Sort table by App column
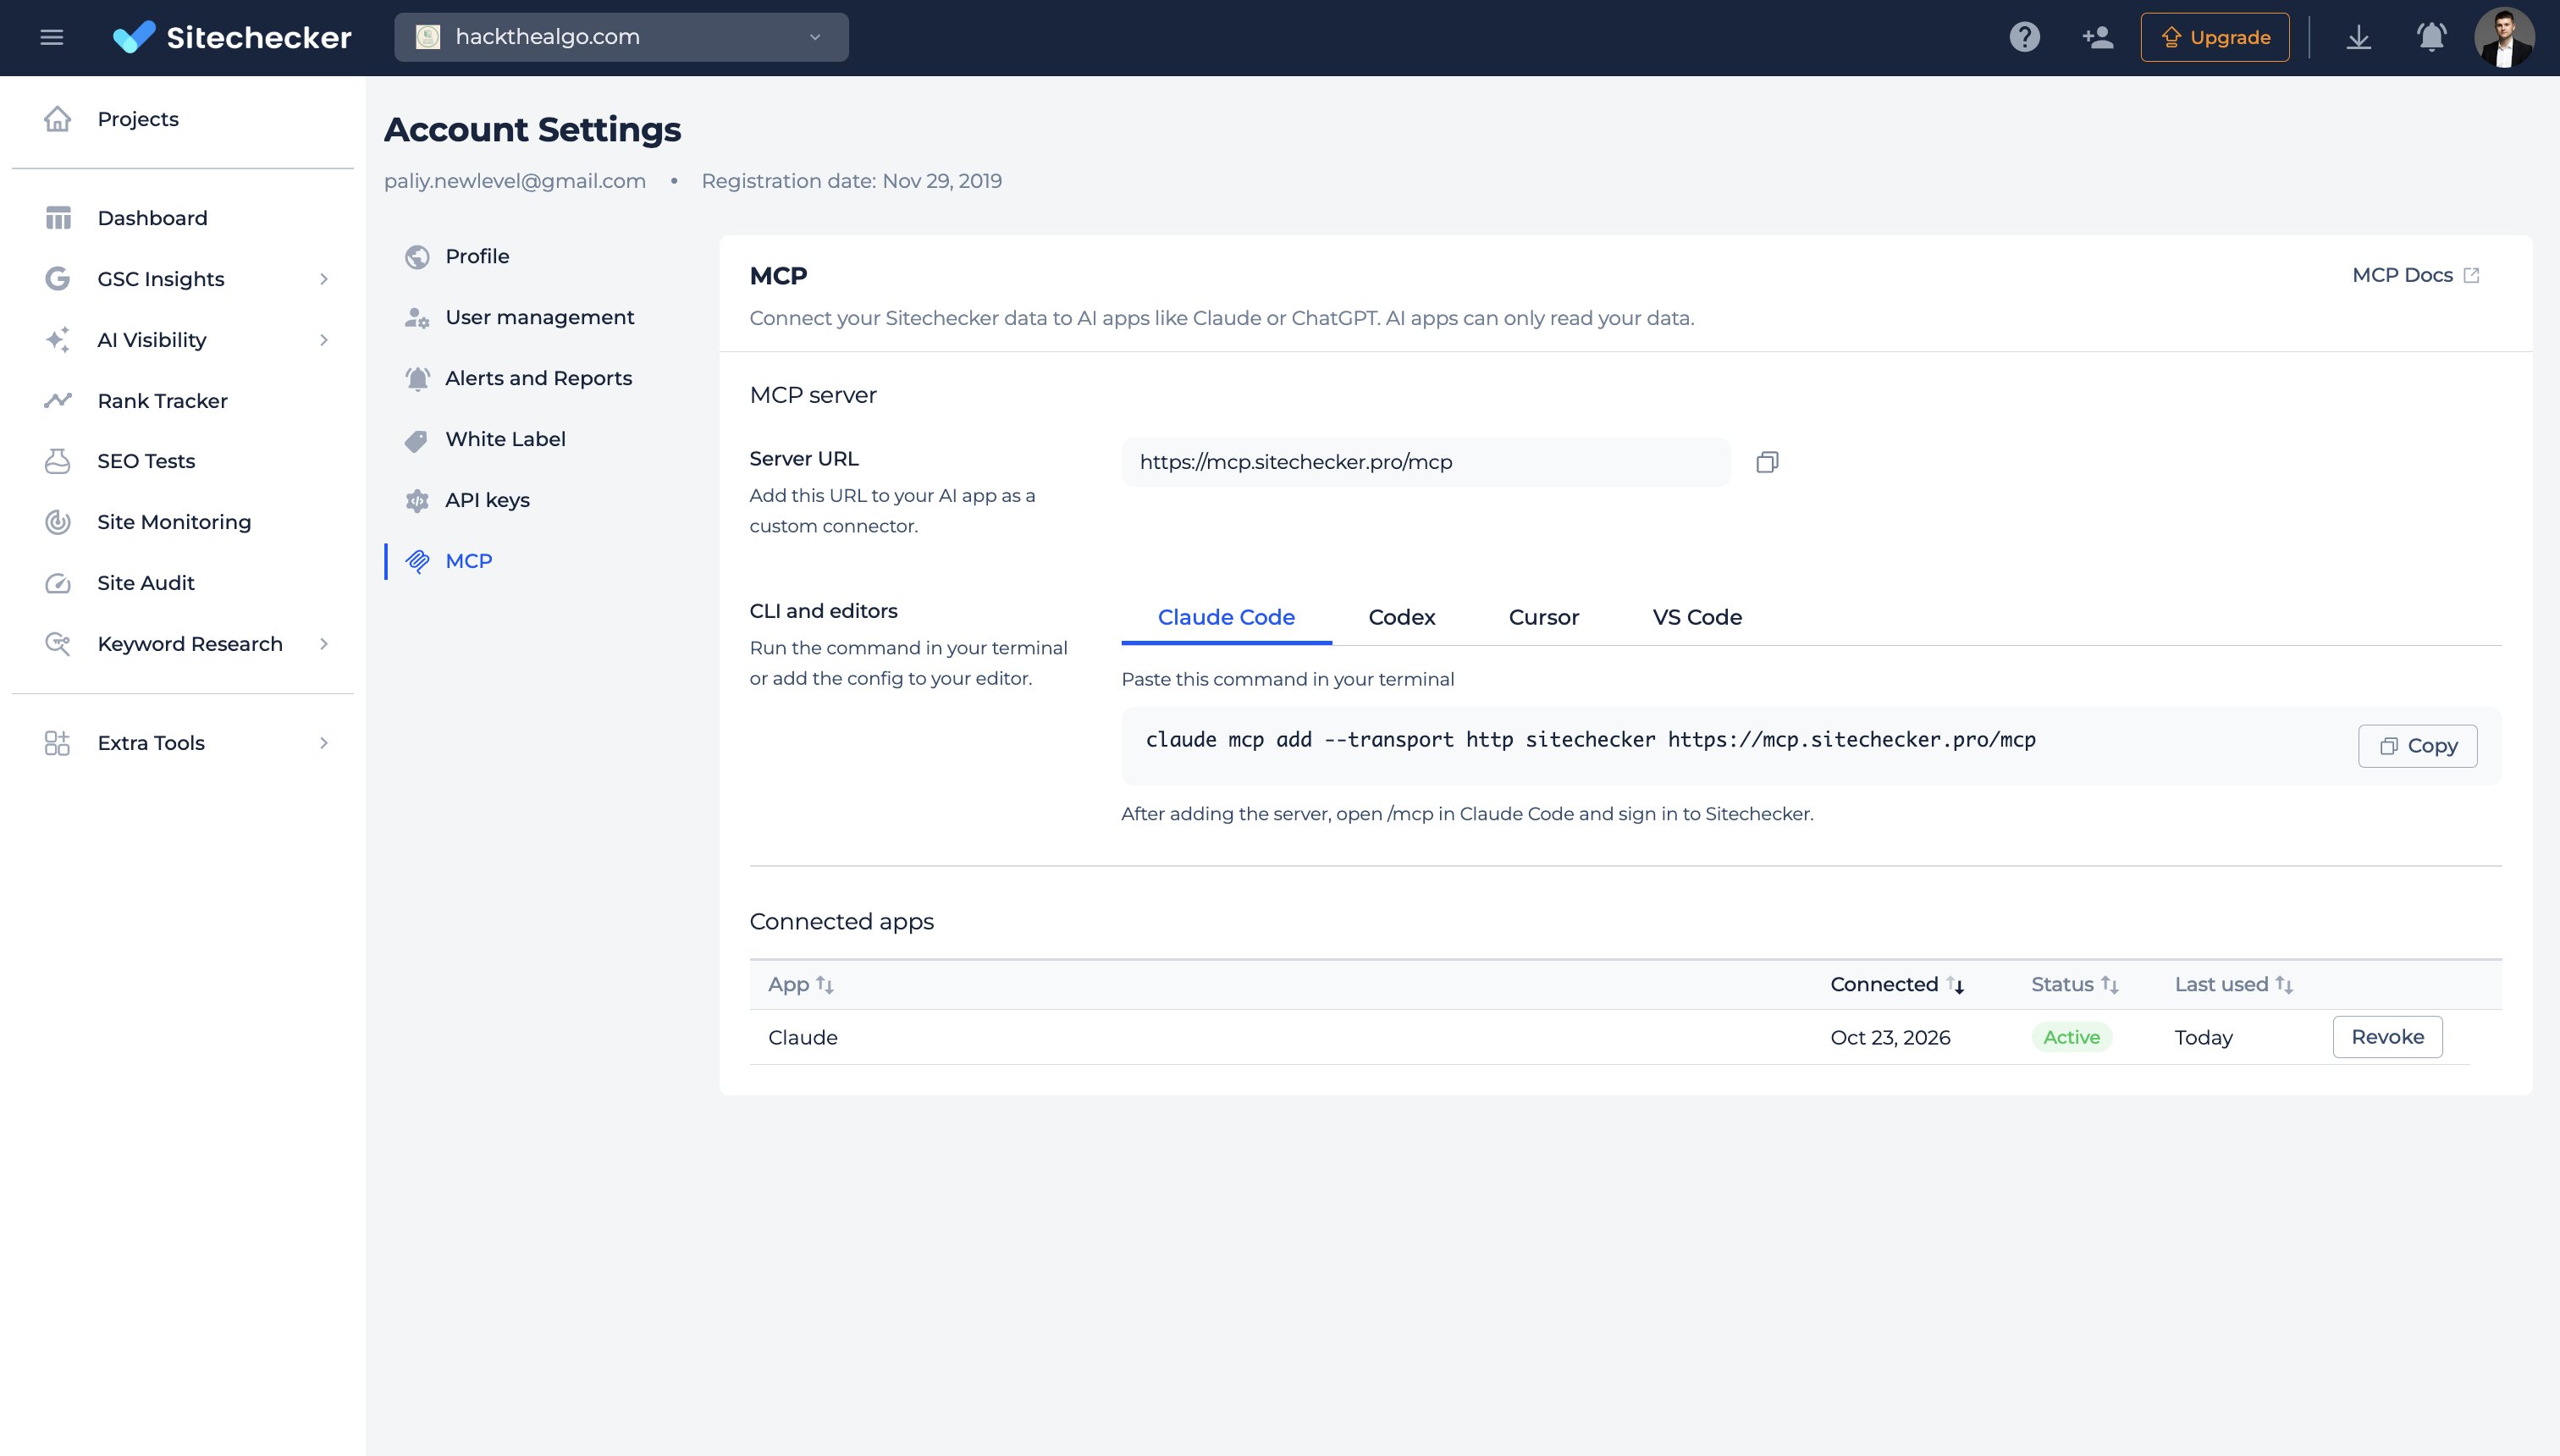Image resolution: width=2560 pixels, height=1456 pixels. pyautogui.click(x=801, y=985)
